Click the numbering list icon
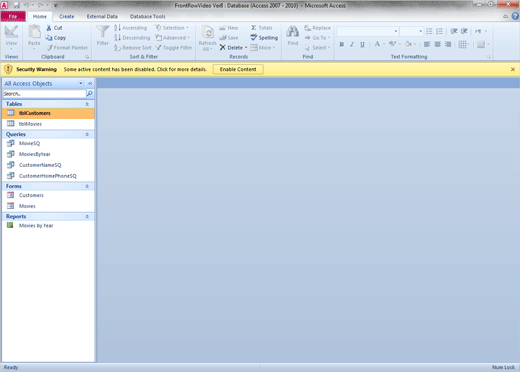This screenshot has width=520, height=372. (x=439, y=31)
